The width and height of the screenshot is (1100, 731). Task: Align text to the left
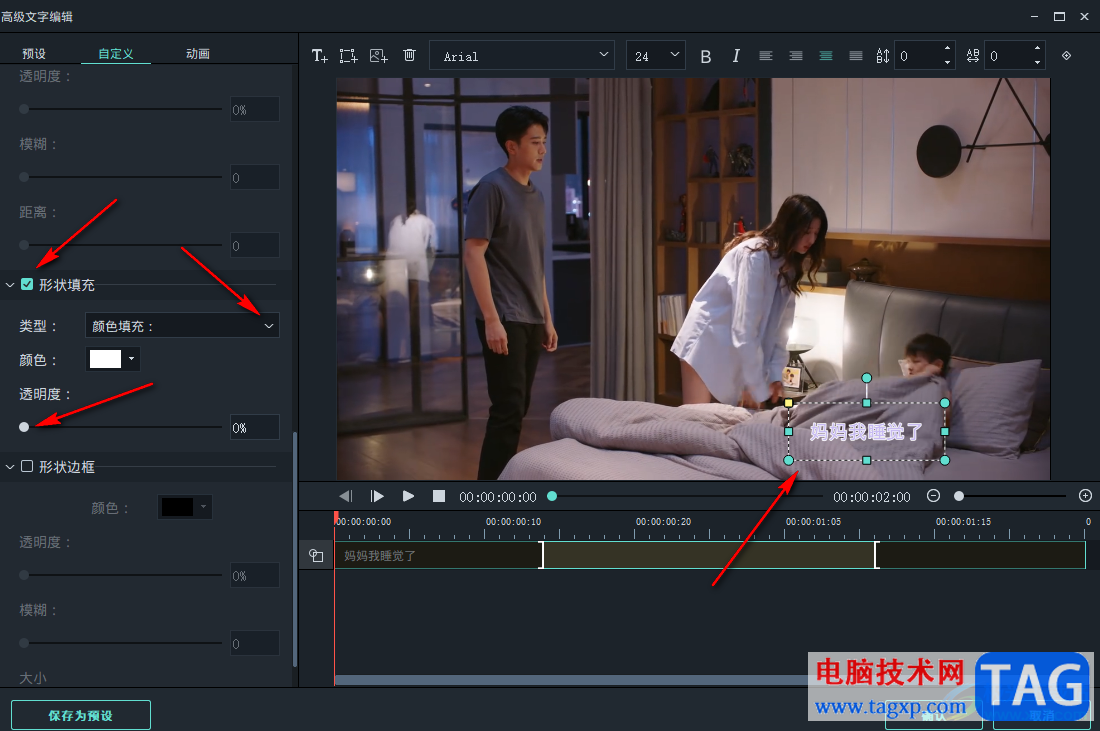click(766, 56)
